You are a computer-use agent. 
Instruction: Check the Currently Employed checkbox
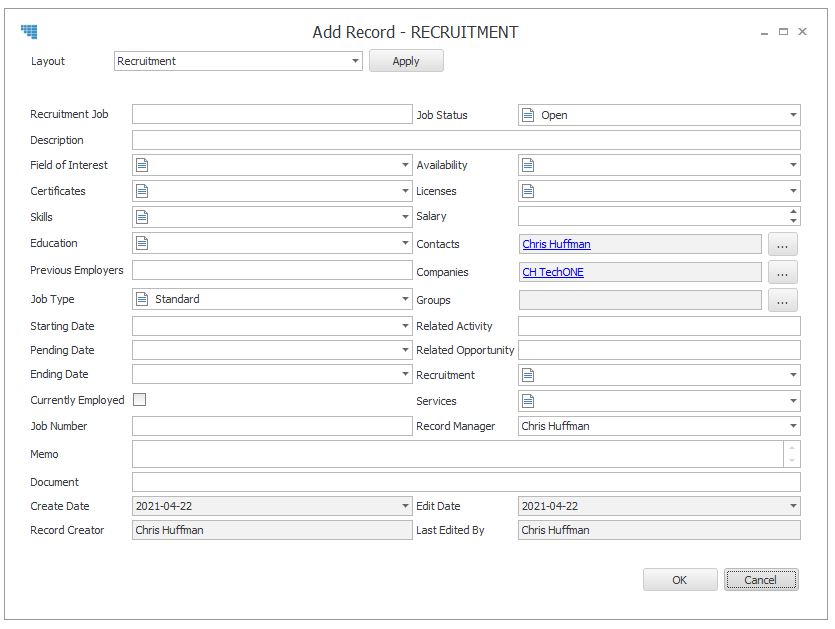pyautogui.click(x=140, y=399)
